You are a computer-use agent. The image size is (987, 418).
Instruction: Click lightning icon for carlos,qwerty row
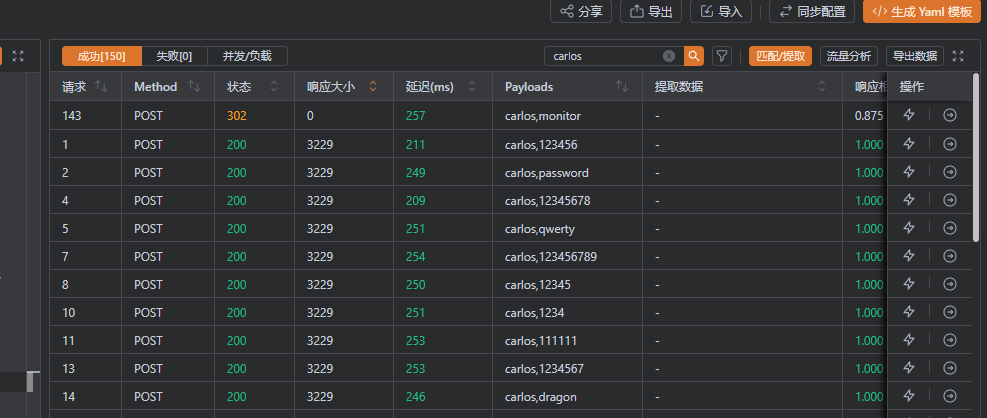tap(909, 228)
